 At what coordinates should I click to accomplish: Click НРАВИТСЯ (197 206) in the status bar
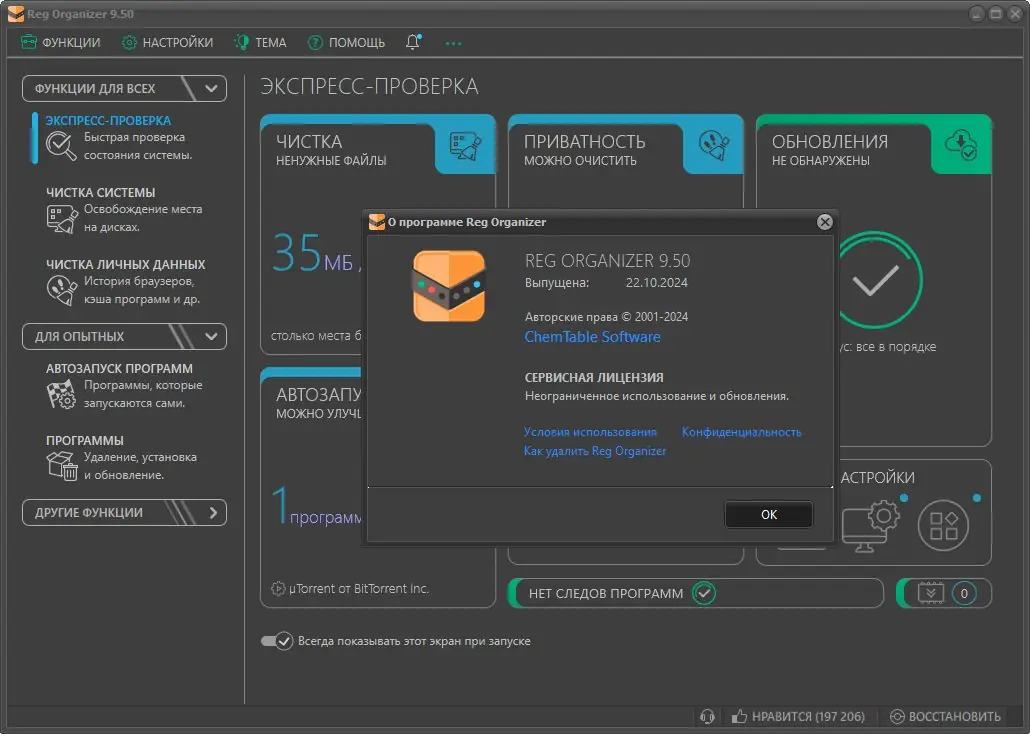click(x=799, y=717)
